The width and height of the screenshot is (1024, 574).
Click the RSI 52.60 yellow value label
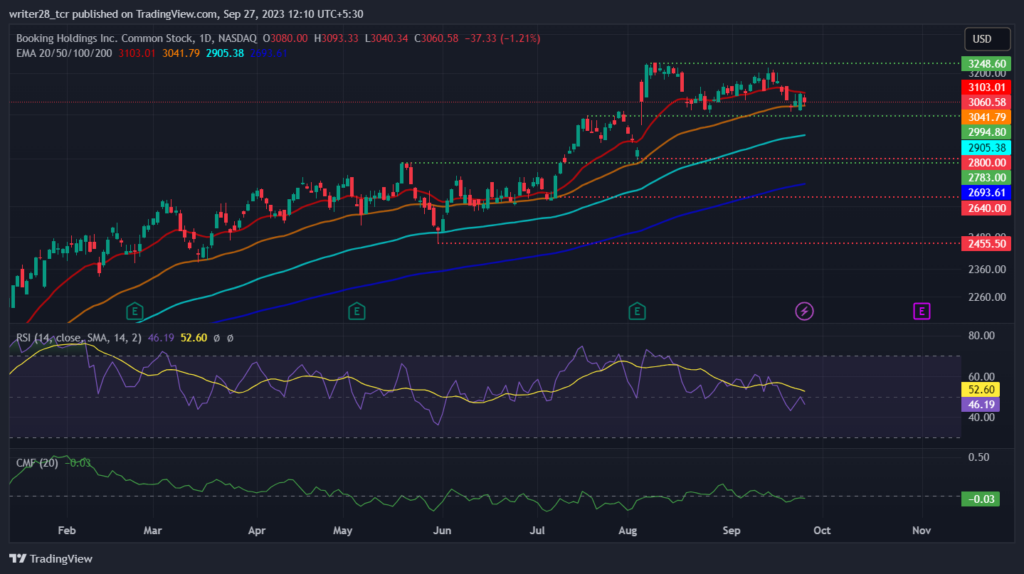pyautogui.click(x=980, y=390)
